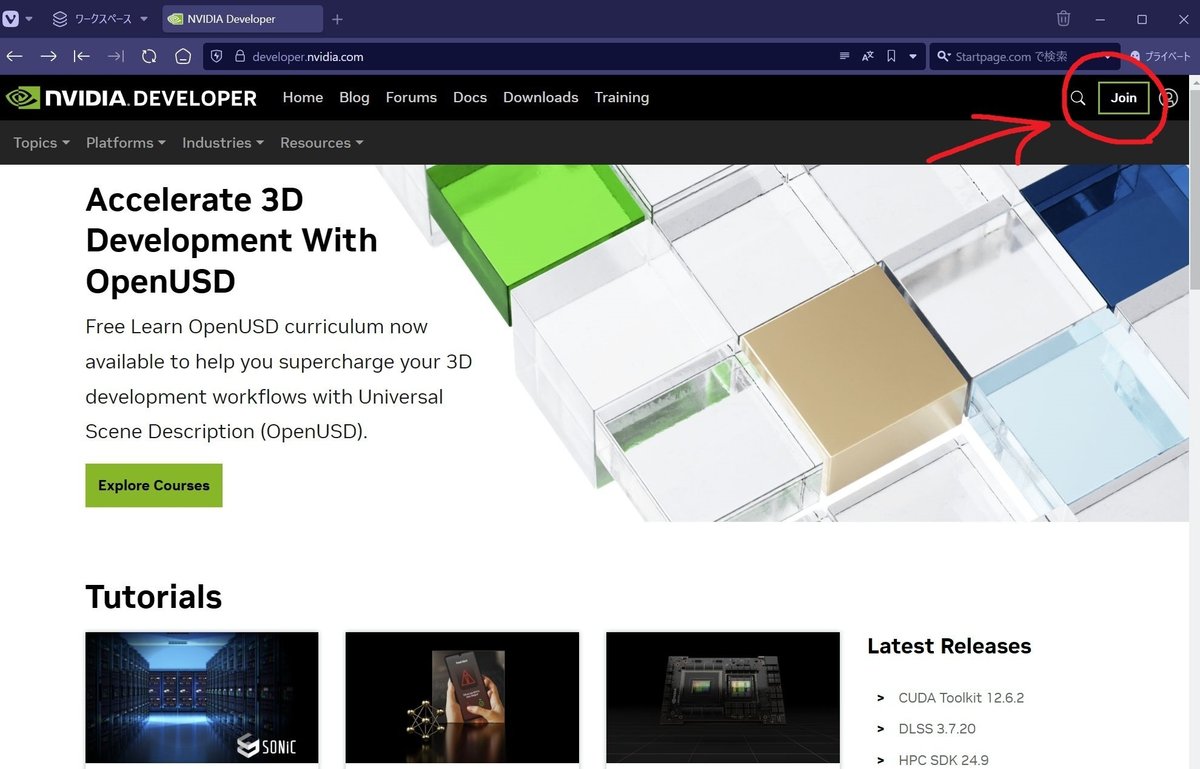Open the tracker blocker shield icon
The image size is (1200, 769).
[217, 57]
